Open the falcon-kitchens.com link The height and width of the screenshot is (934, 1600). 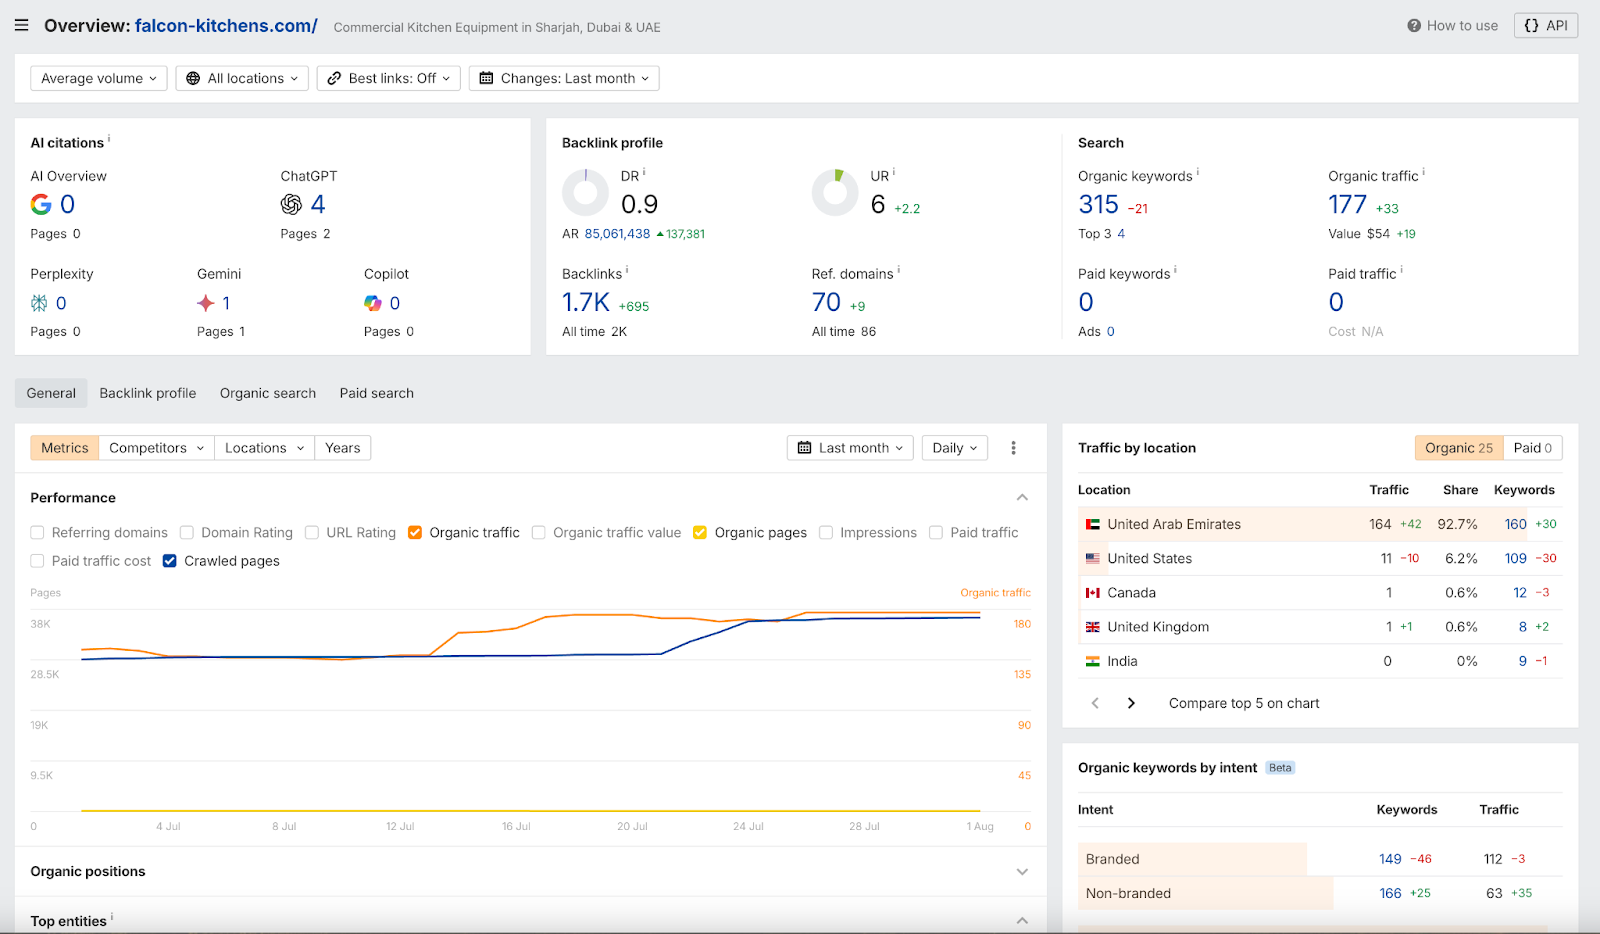tap(226, 26)
